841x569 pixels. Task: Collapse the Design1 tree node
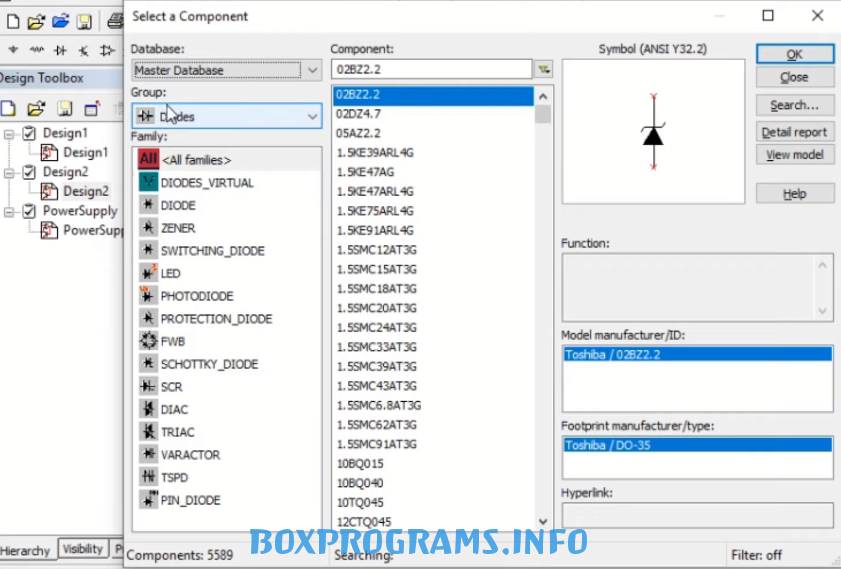tap(9, 133)
